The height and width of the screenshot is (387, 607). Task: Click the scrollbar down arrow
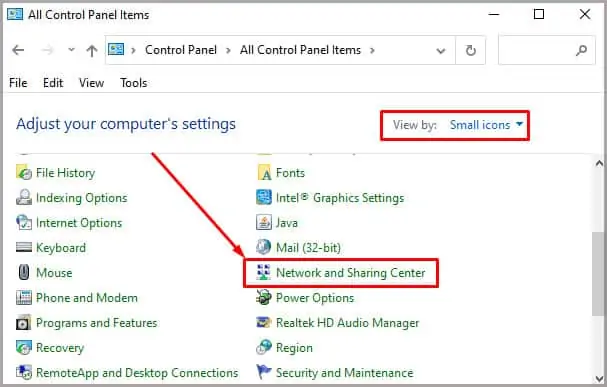[599, 378]
